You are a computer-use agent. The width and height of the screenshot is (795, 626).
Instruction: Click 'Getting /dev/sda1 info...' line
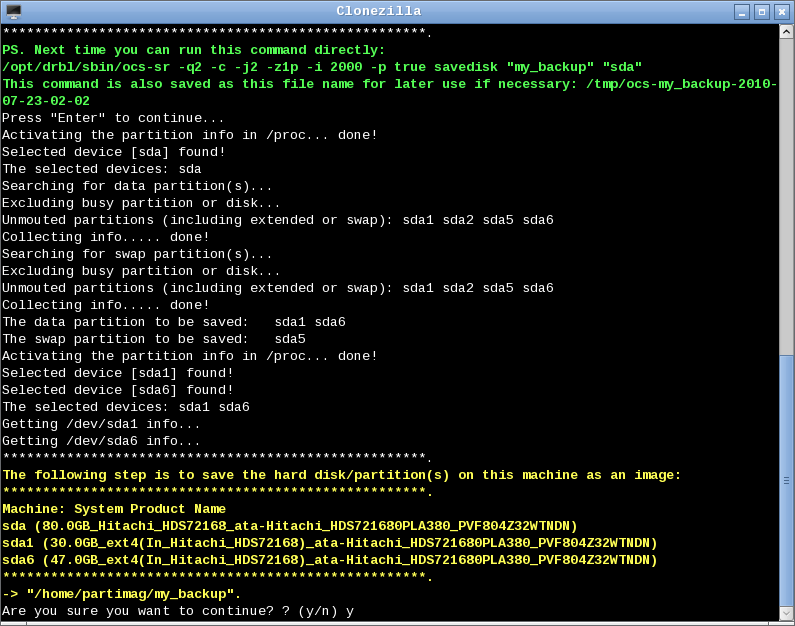(x=101, y=424)
